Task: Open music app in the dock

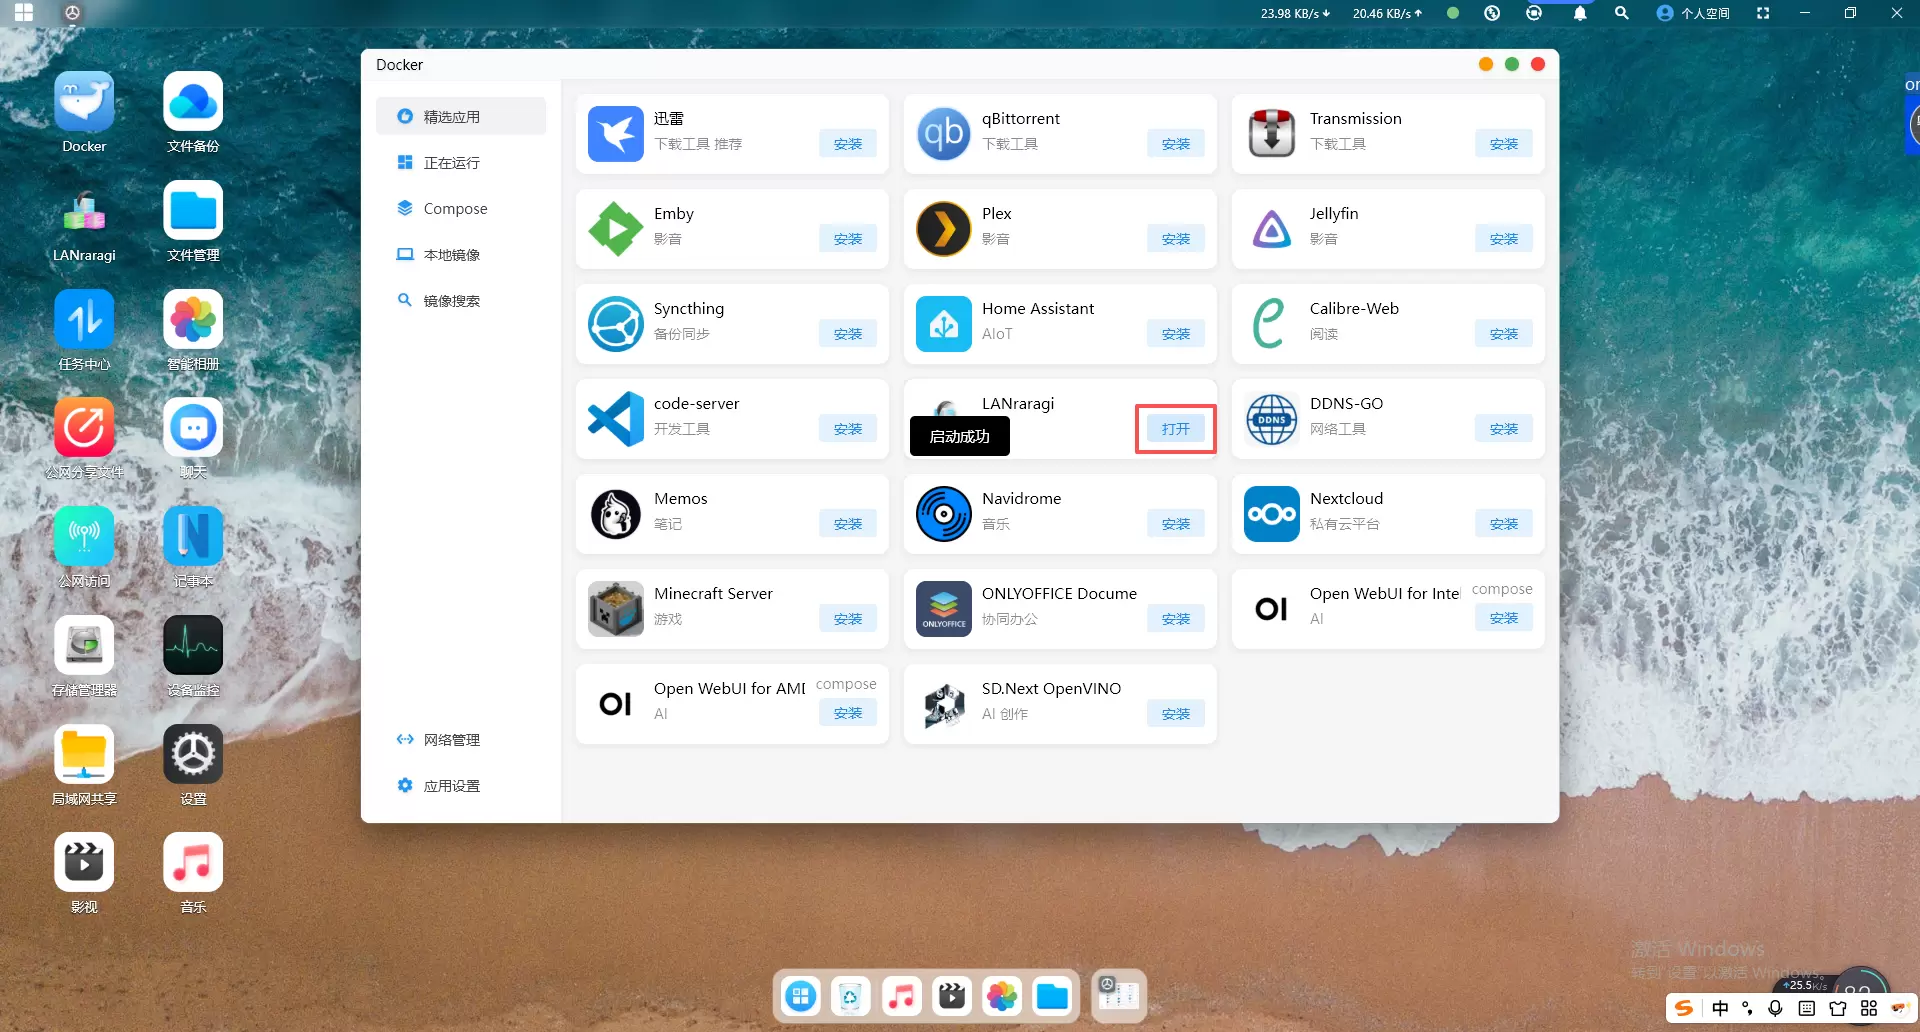Action: 901,996
